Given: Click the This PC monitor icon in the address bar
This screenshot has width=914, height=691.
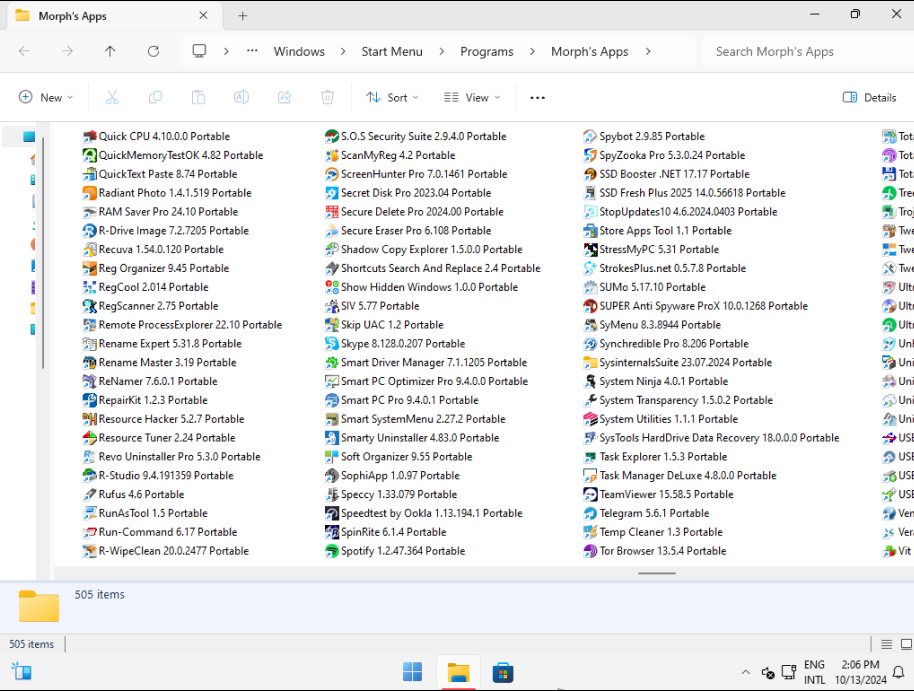Looking at the screenshot, I should point(199,51).
